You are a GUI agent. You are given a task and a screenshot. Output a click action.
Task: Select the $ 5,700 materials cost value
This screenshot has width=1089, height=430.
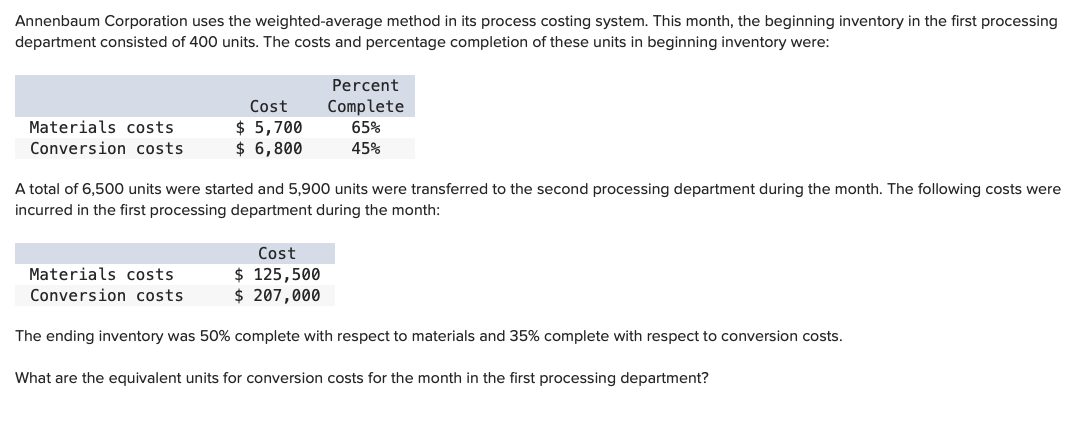click(x=269, y=127)
